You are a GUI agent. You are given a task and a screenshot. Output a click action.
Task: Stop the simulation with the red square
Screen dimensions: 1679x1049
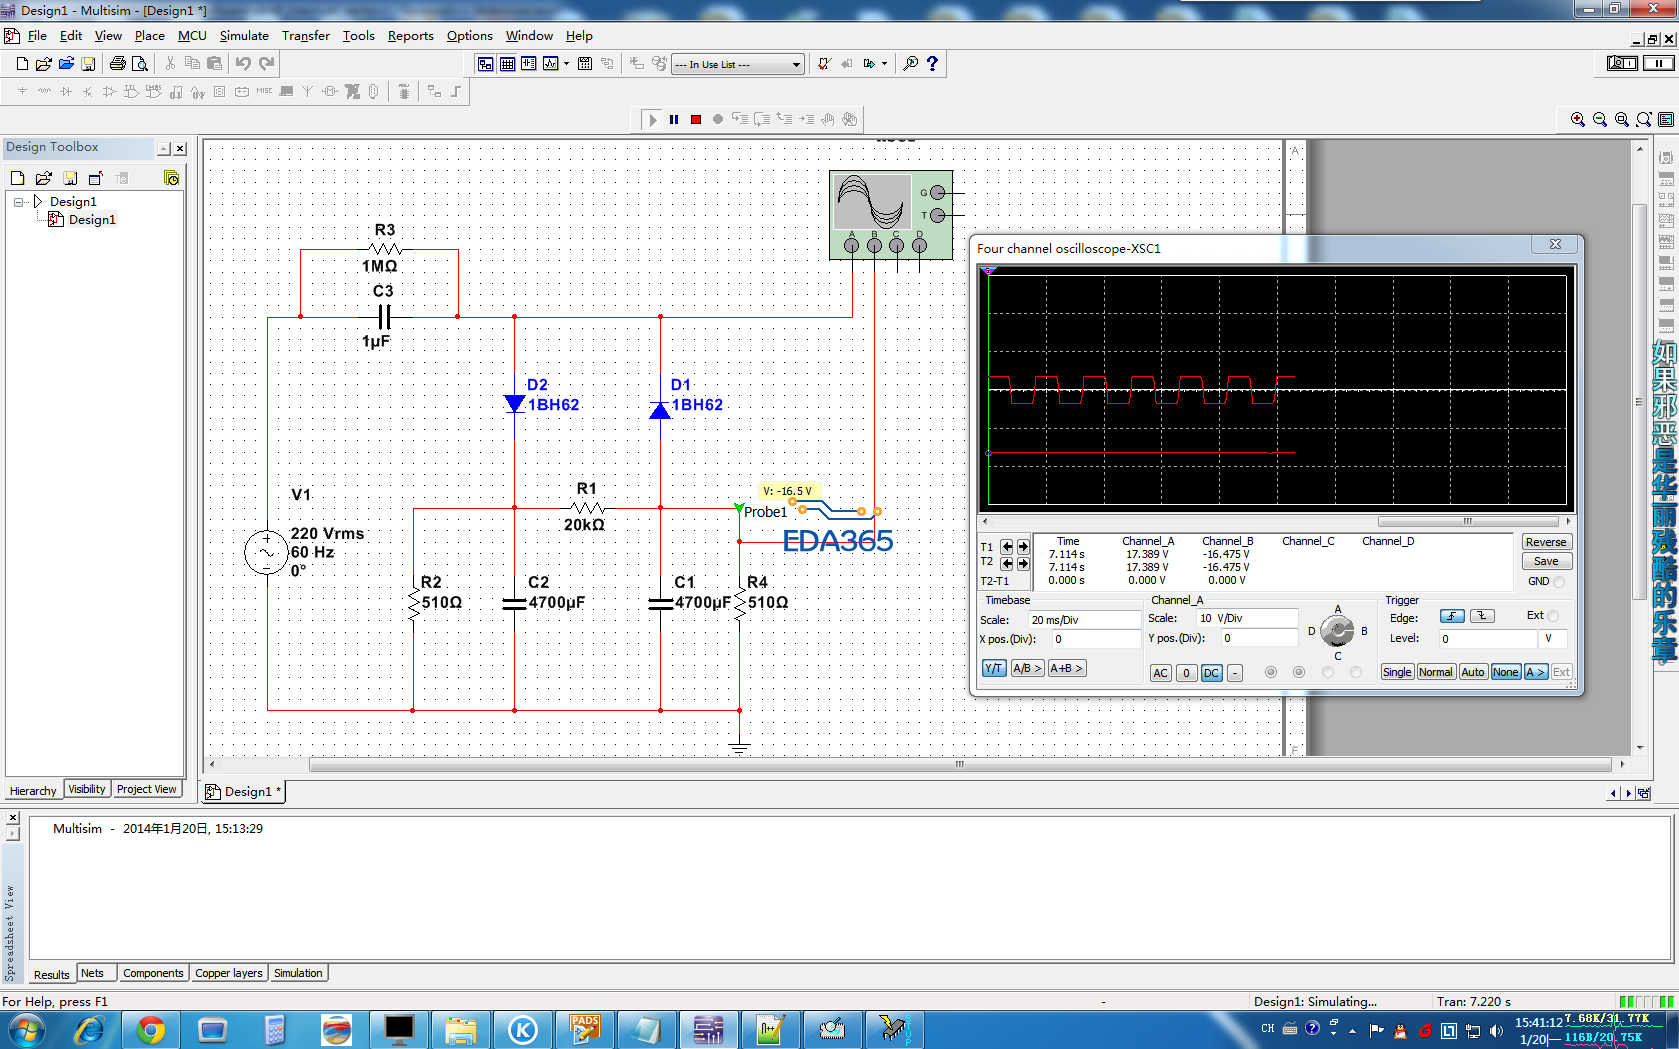pyautogui.click(x=696, y=119)
